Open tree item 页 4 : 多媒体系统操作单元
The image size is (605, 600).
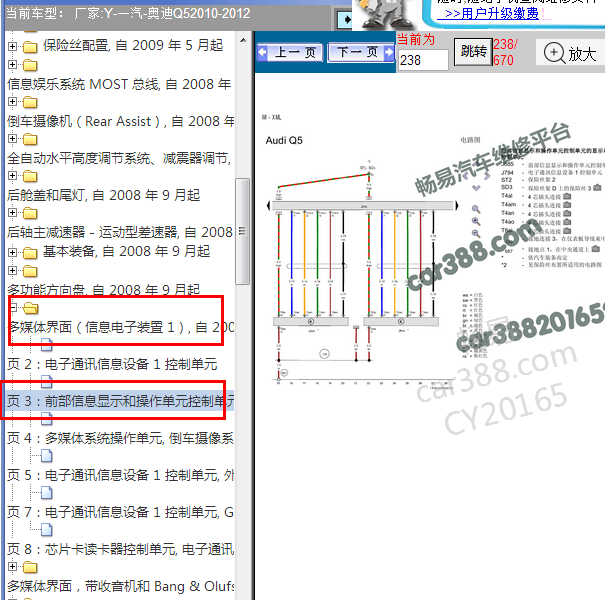coord(120,438)
